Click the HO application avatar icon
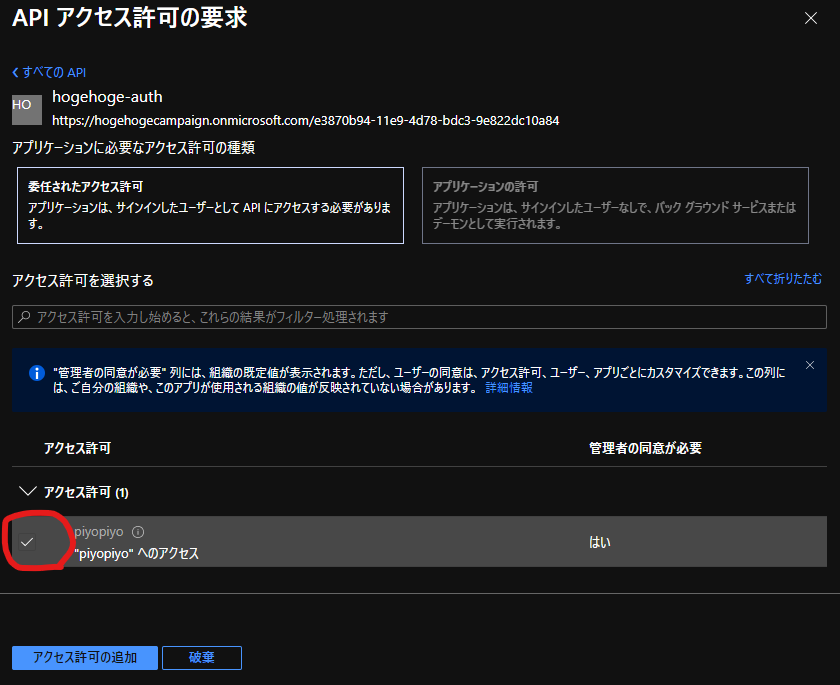The width and height of the screenshot is (840, 685). coord(27,110)
